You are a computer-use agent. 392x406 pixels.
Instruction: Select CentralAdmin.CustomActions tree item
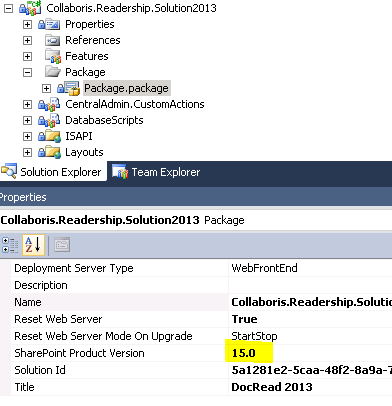tap(135, 104)
